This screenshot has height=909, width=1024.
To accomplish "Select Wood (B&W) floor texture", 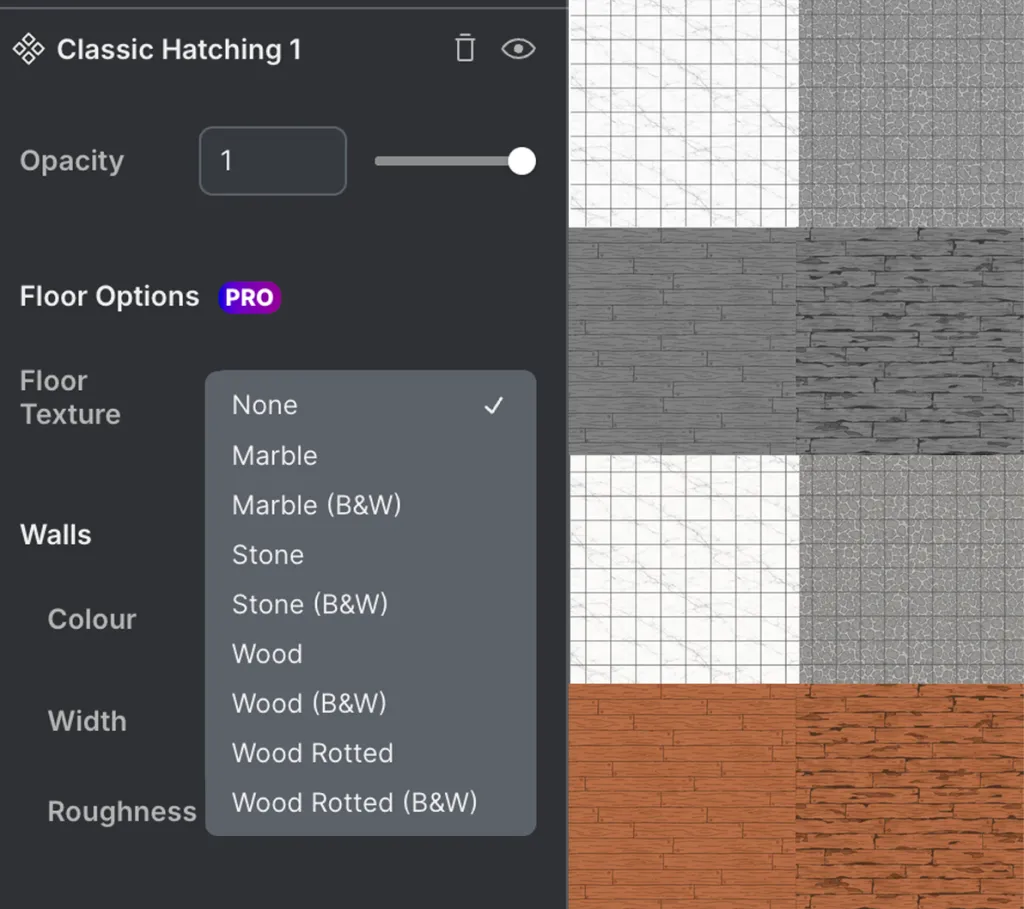I will pyautogui.click(x=309, y=703).
